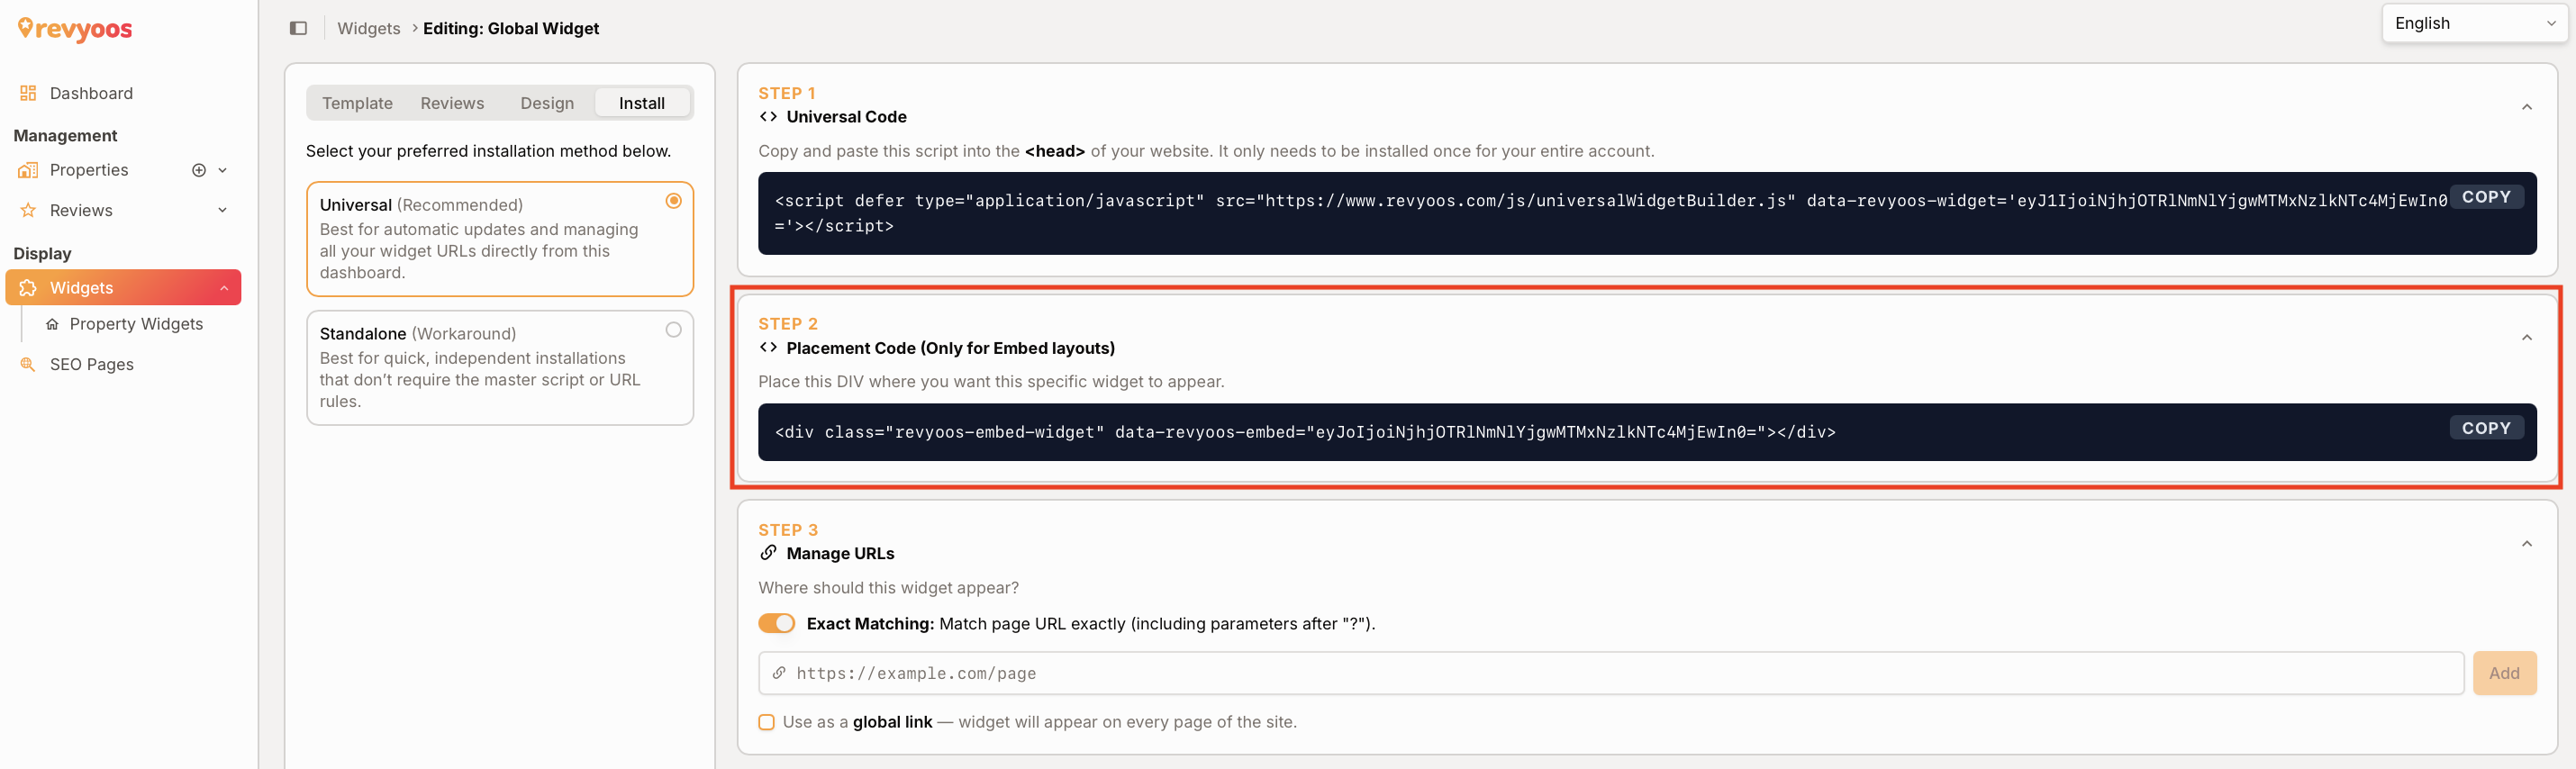Collapse the Step 3 section
This screenshot has height=769, width=2576.
(x=2527, y=544)
